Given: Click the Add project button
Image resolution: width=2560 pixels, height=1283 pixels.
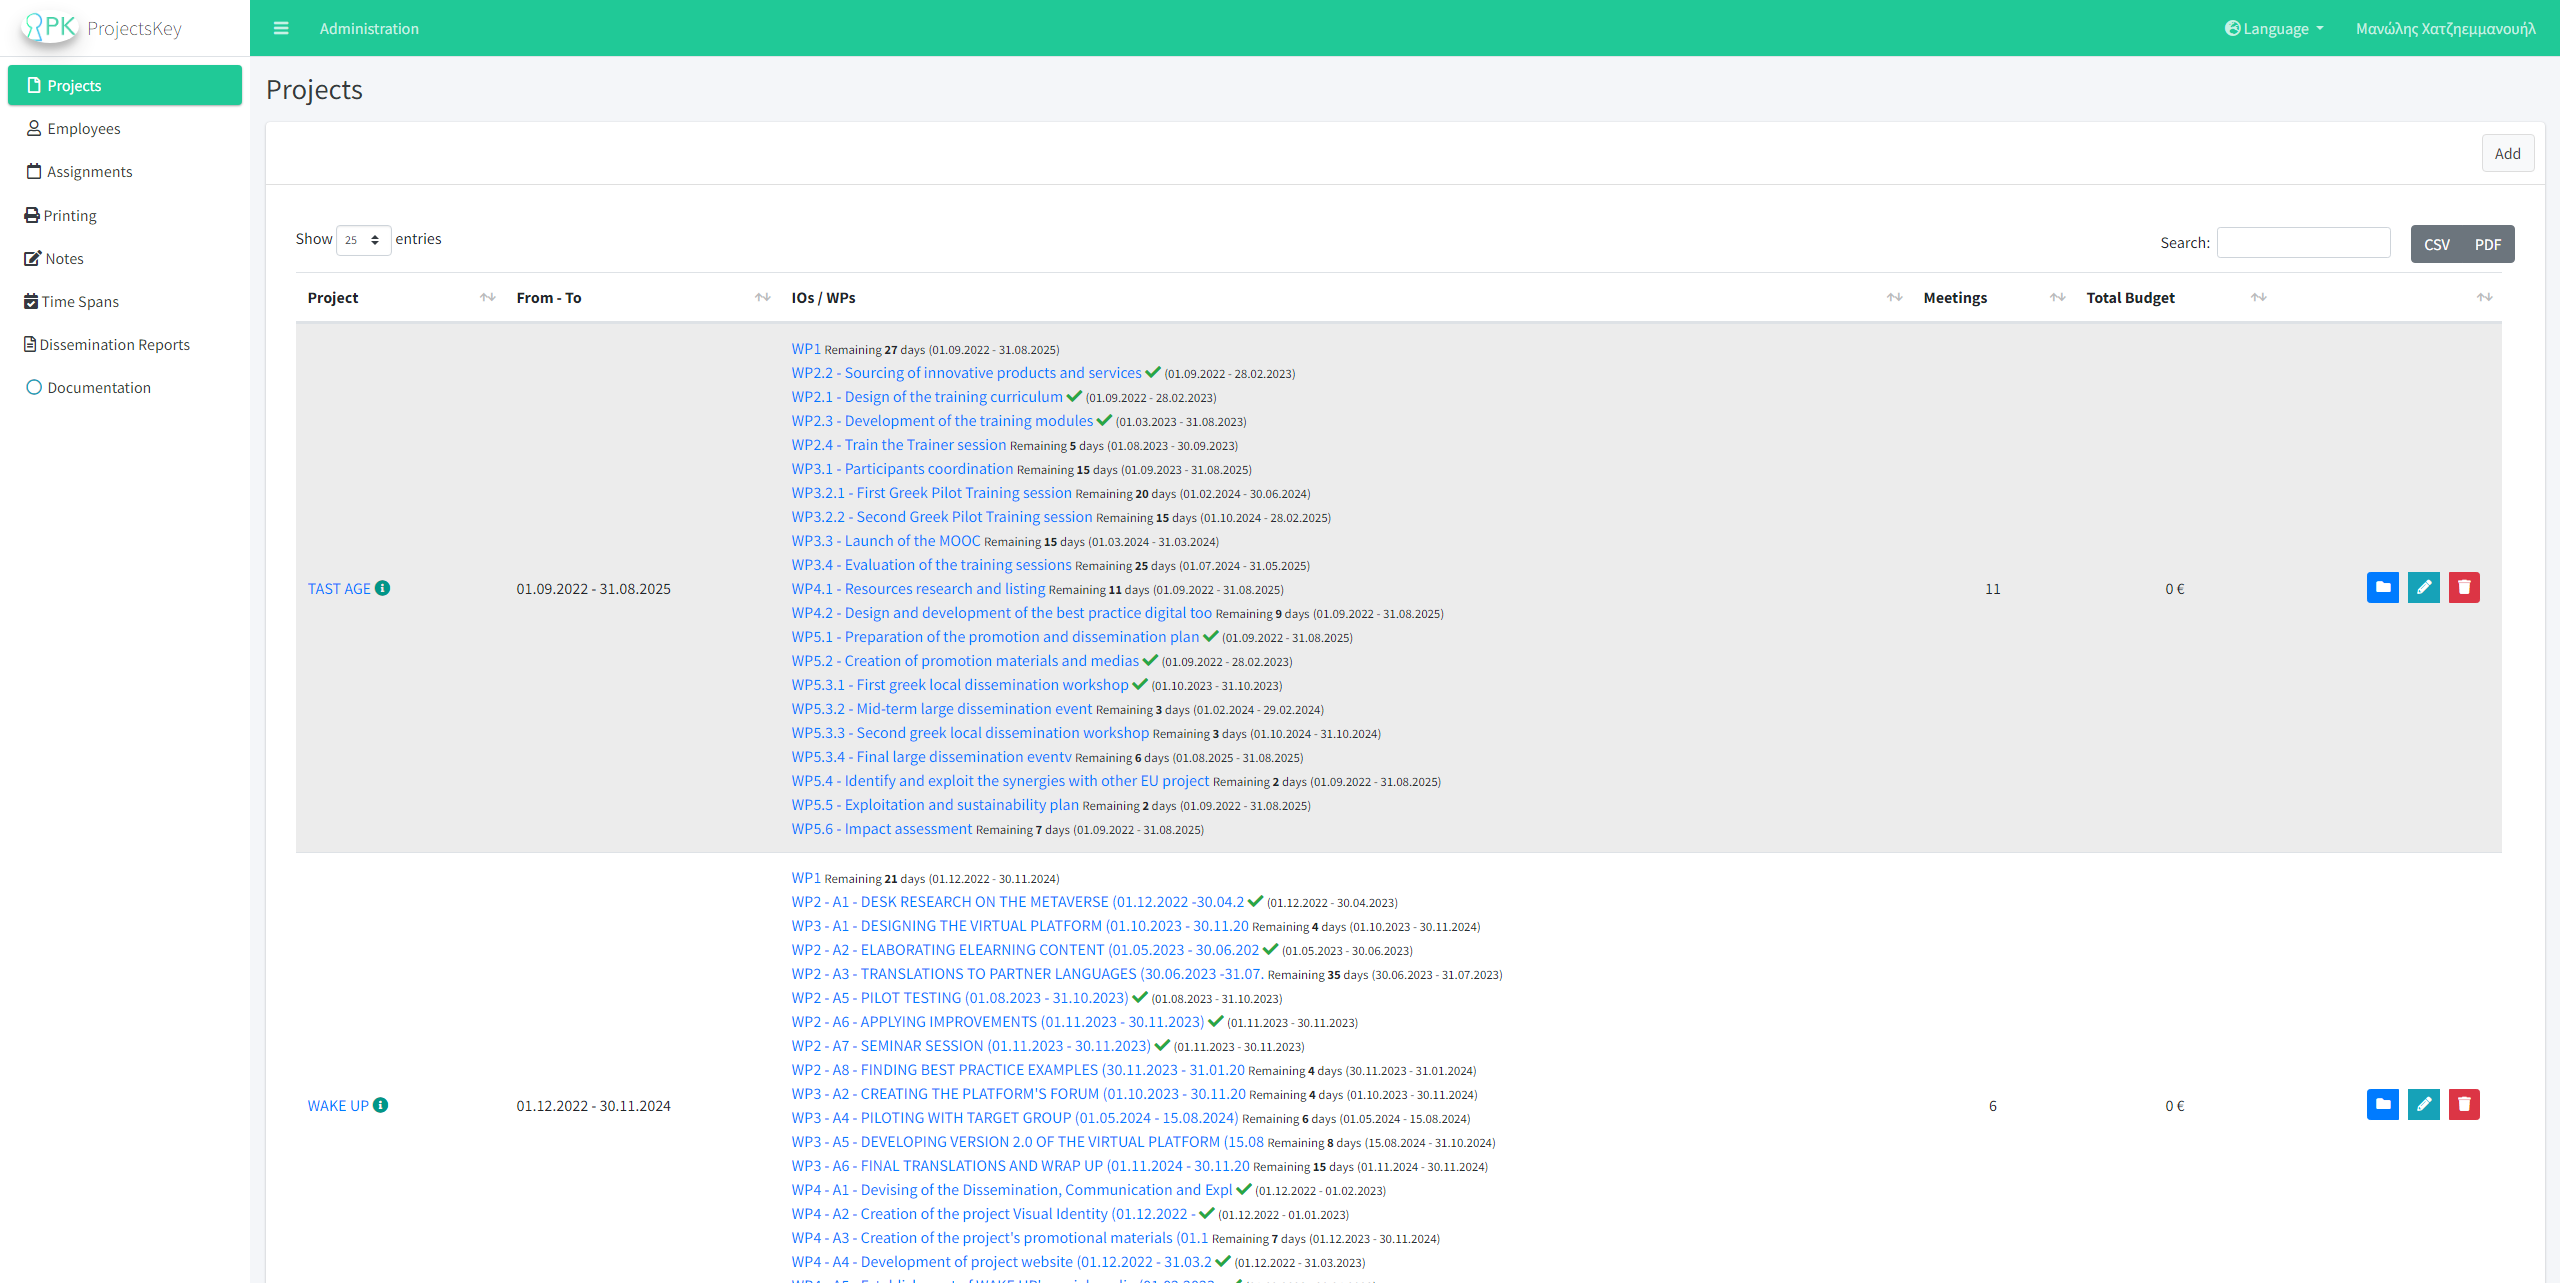Looking at the screenshot, I should (x=2507, y=153).
